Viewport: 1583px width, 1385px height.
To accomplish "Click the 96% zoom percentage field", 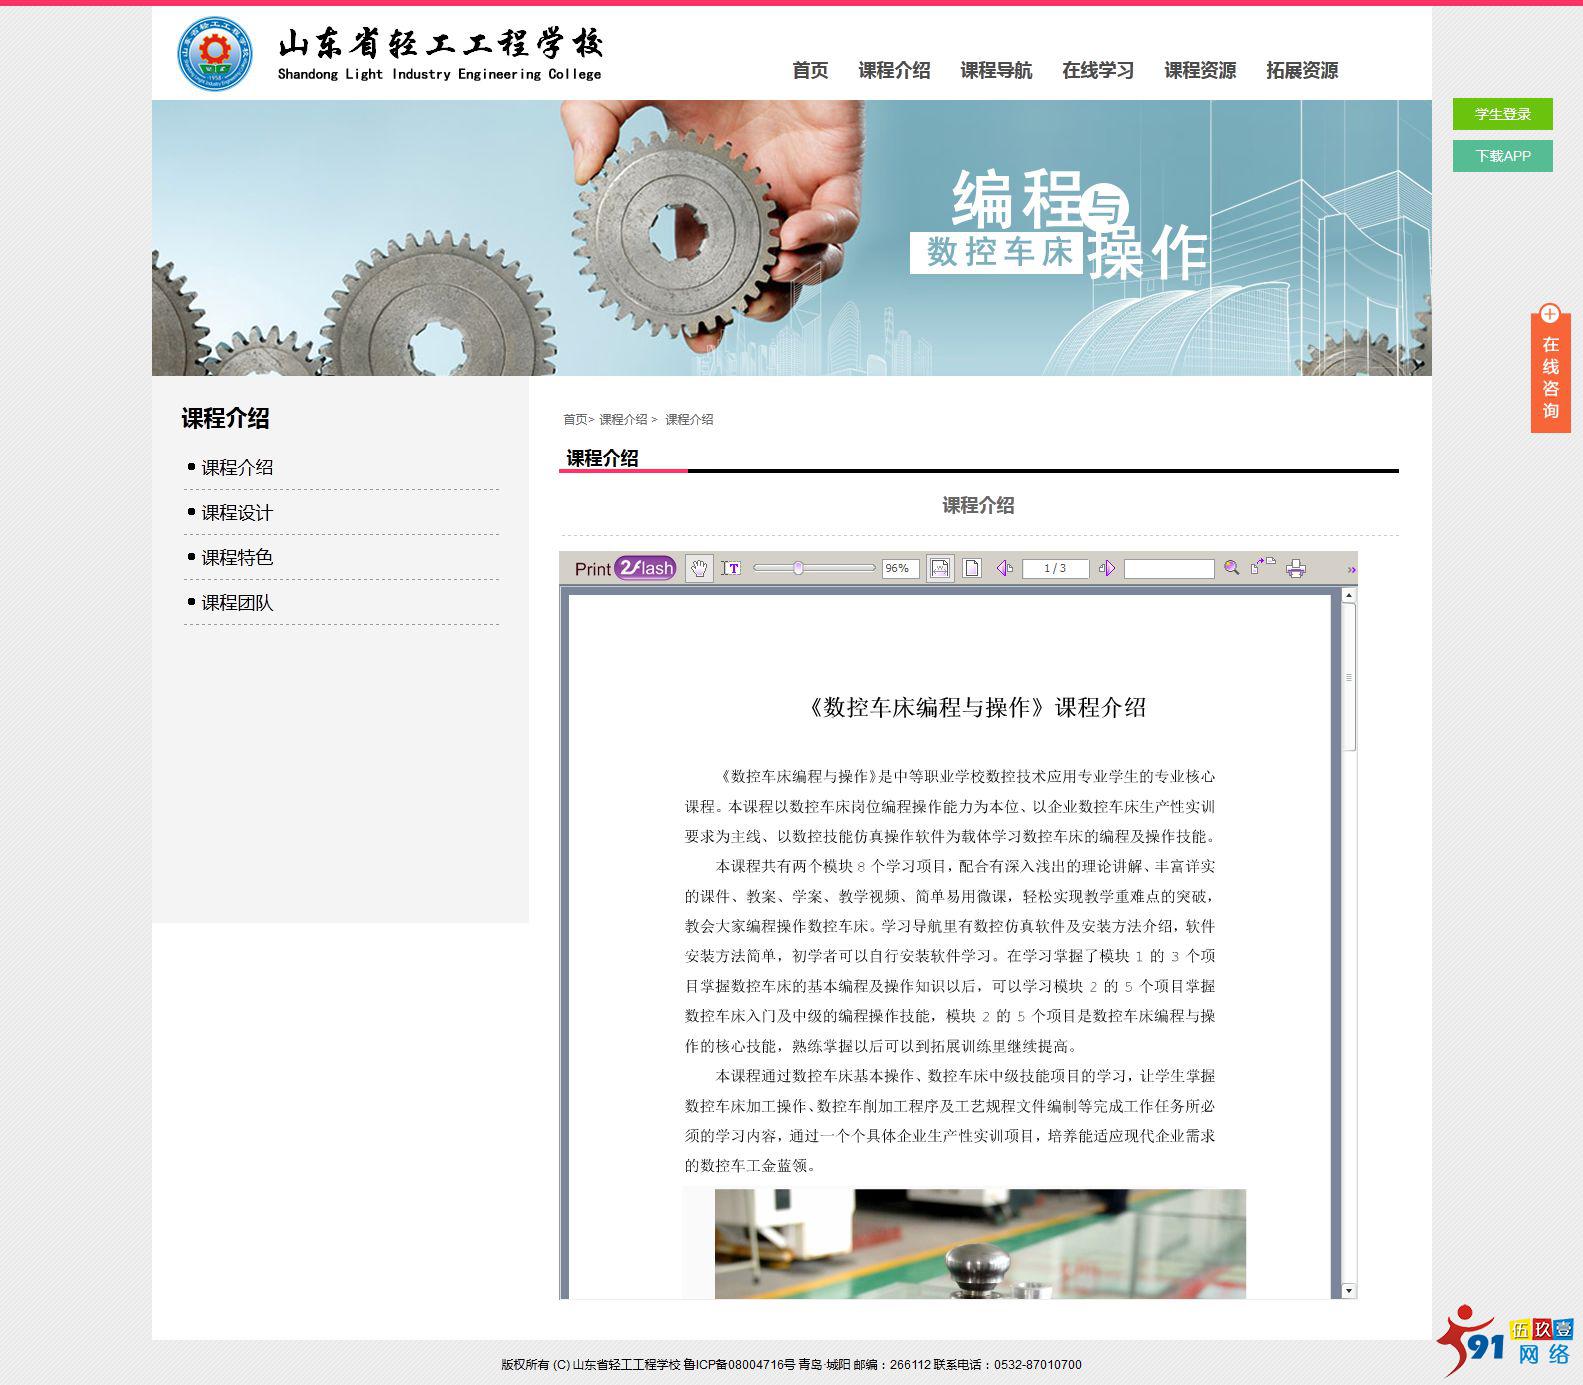I will click(x=900, y=568).
